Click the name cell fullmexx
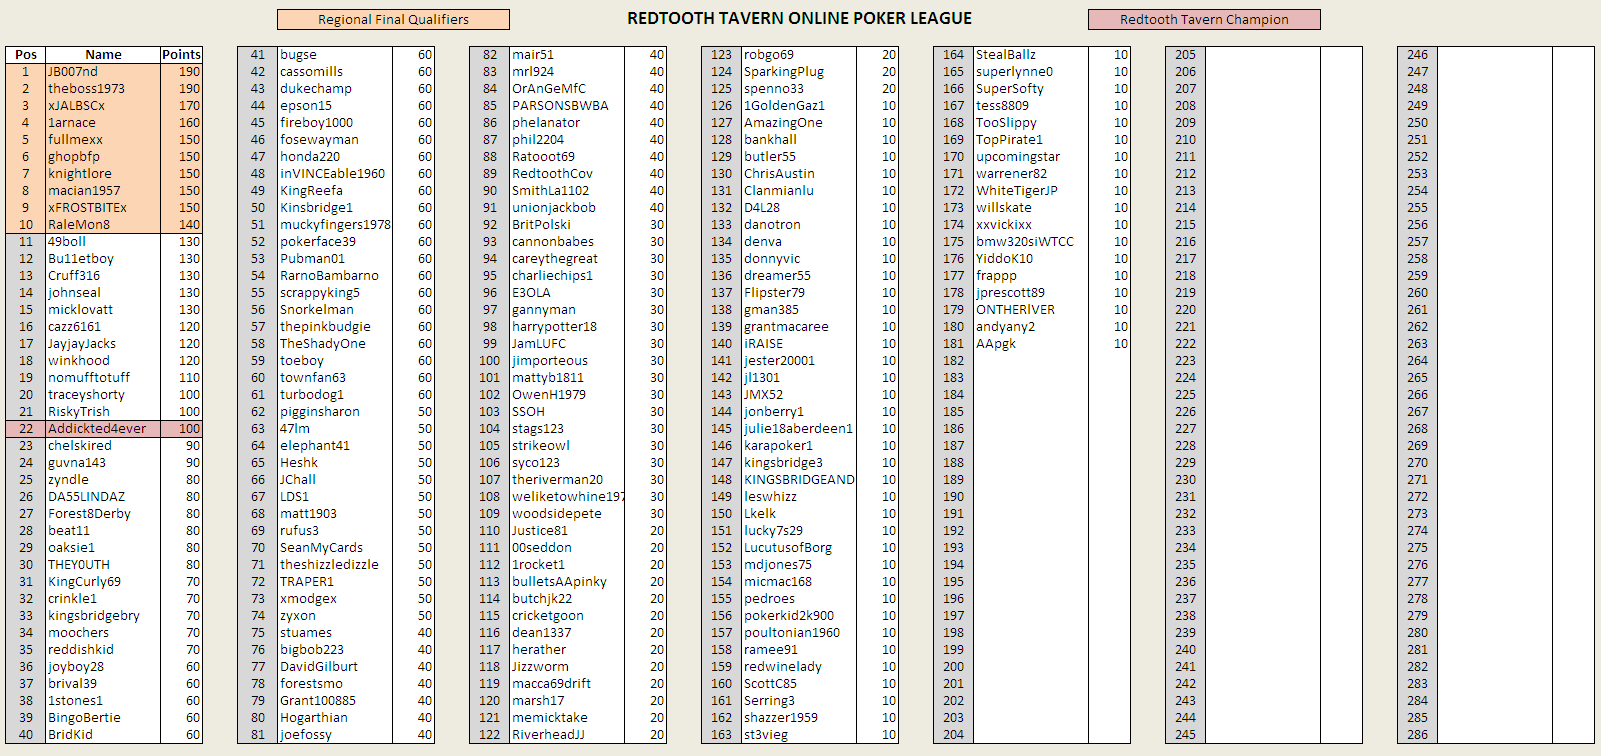1601x756 pixels. pos(103,139)
